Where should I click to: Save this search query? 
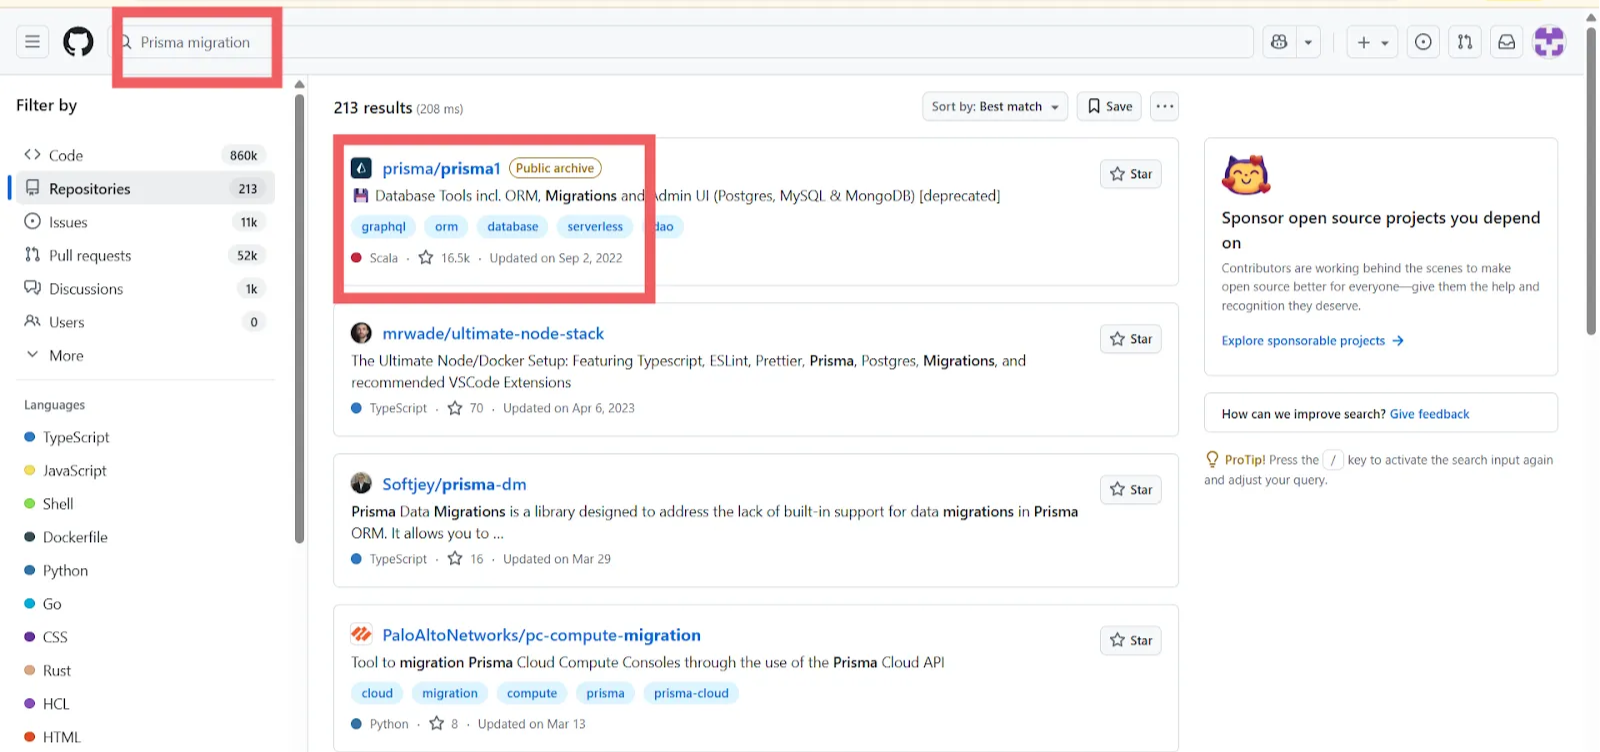tap(1110, 106)
